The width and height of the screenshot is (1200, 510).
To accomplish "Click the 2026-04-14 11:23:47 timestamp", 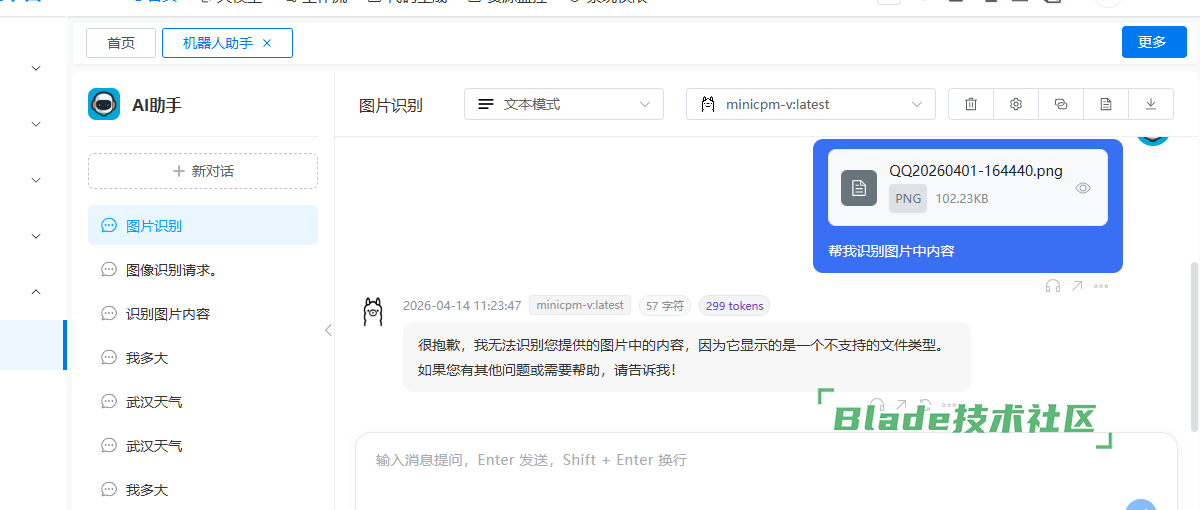I will click(x=462, y=306).
